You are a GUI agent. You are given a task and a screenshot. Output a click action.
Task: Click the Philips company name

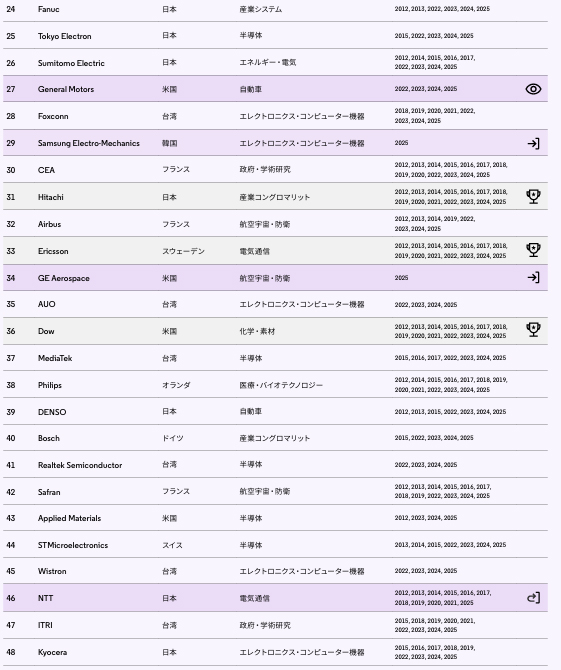[x=50, y=385]
